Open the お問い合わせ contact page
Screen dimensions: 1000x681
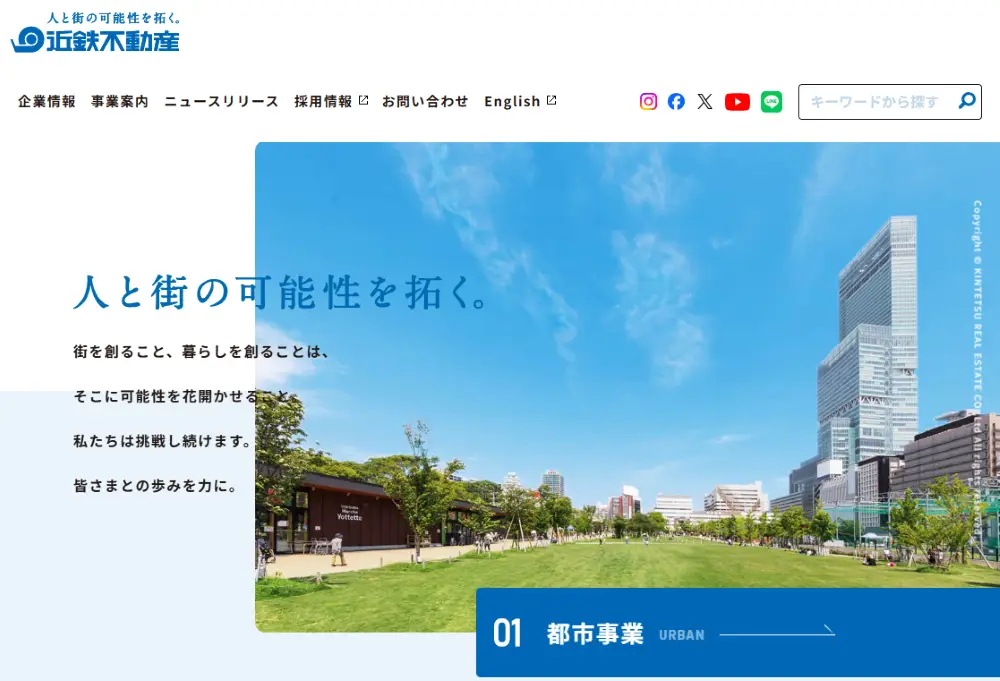point(425,101)
